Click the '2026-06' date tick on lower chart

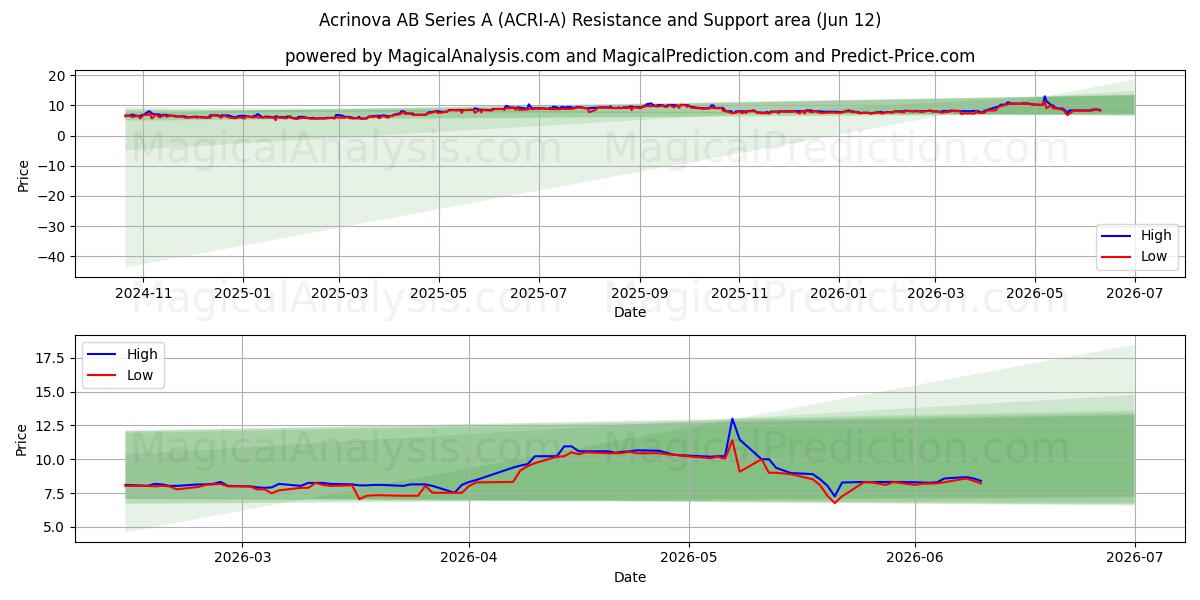coord(915,558)
